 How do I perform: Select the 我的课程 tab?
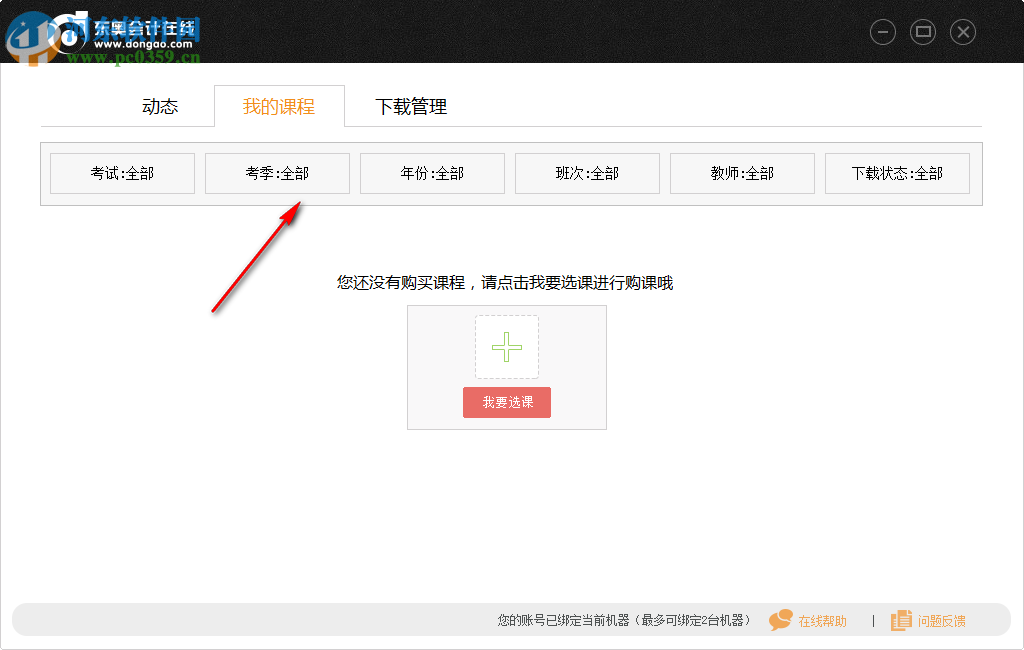click(278, 106)
